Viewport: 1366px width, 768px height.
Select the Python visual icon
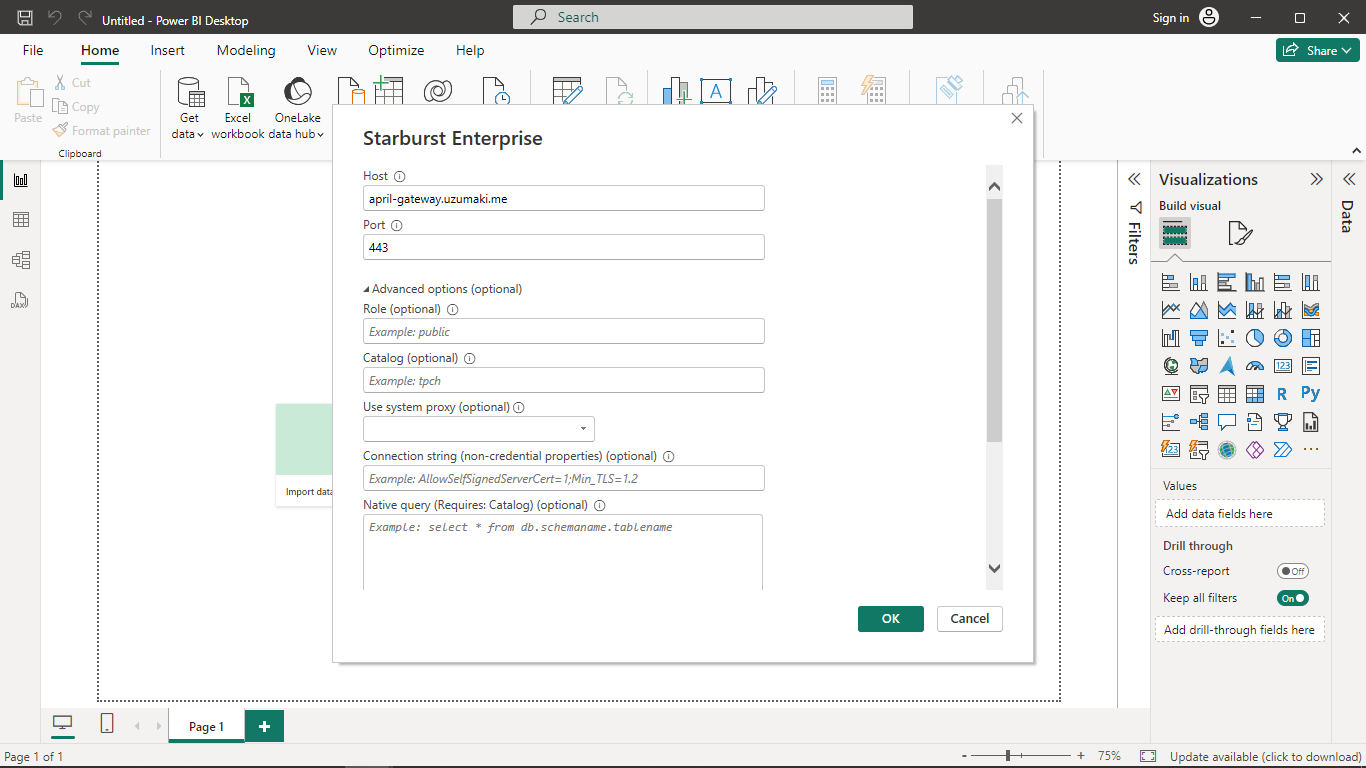point(1310,394)
